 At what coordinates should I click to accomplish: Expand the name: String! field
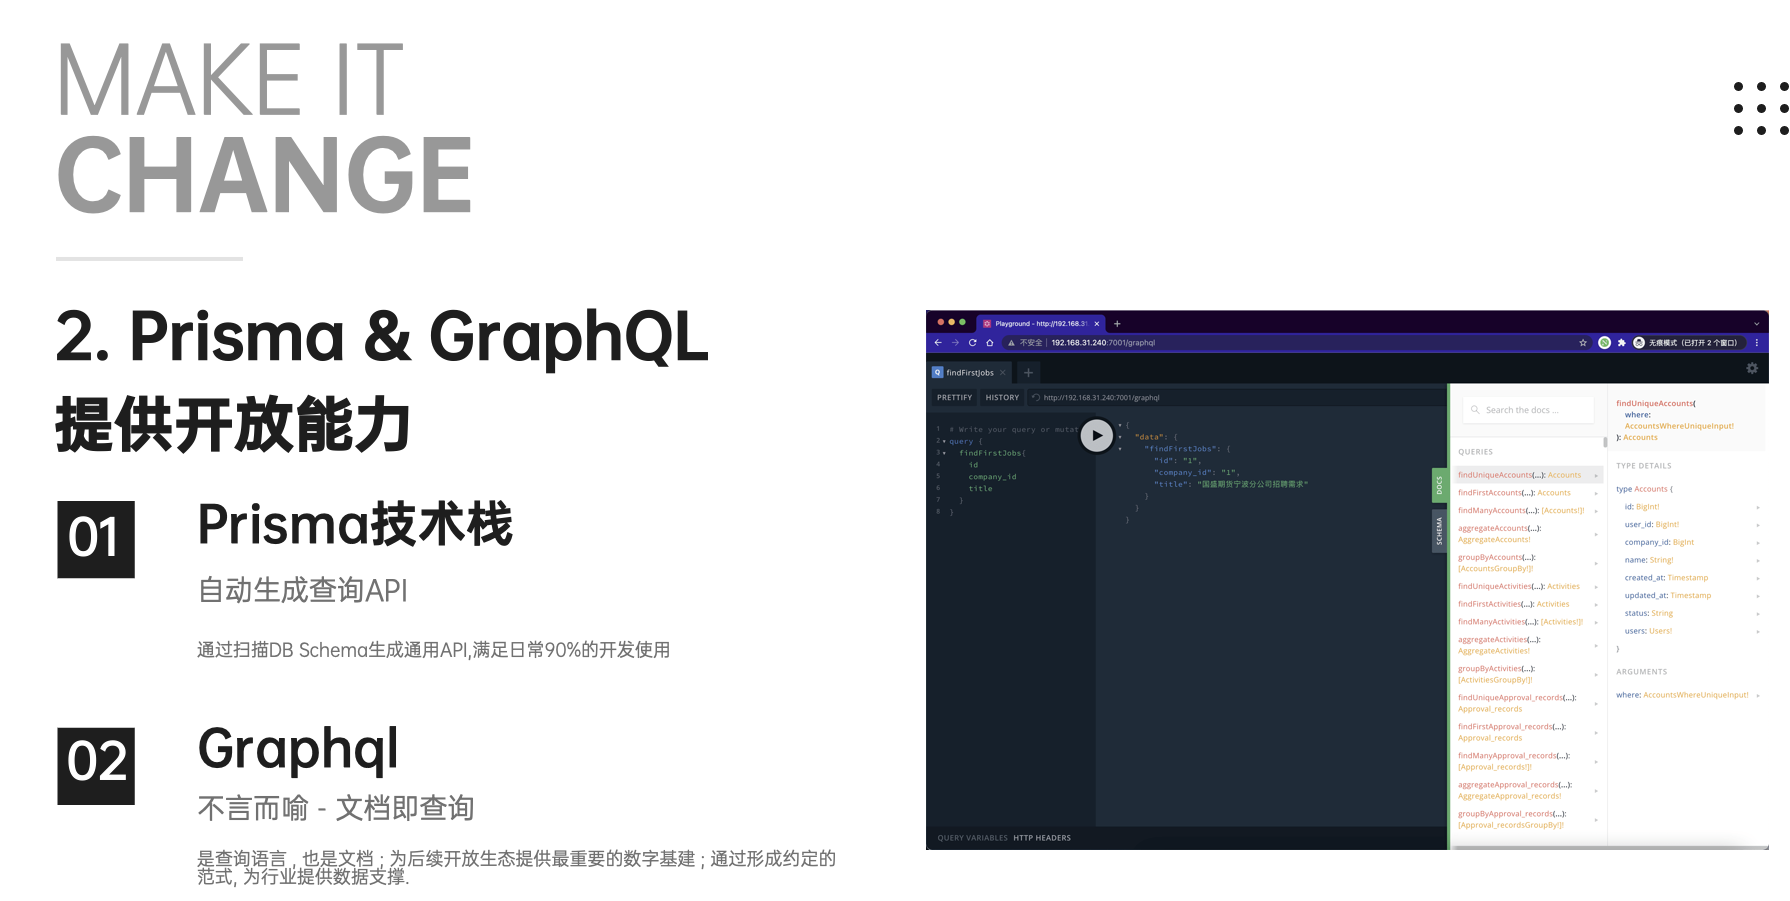(1688, 560)
